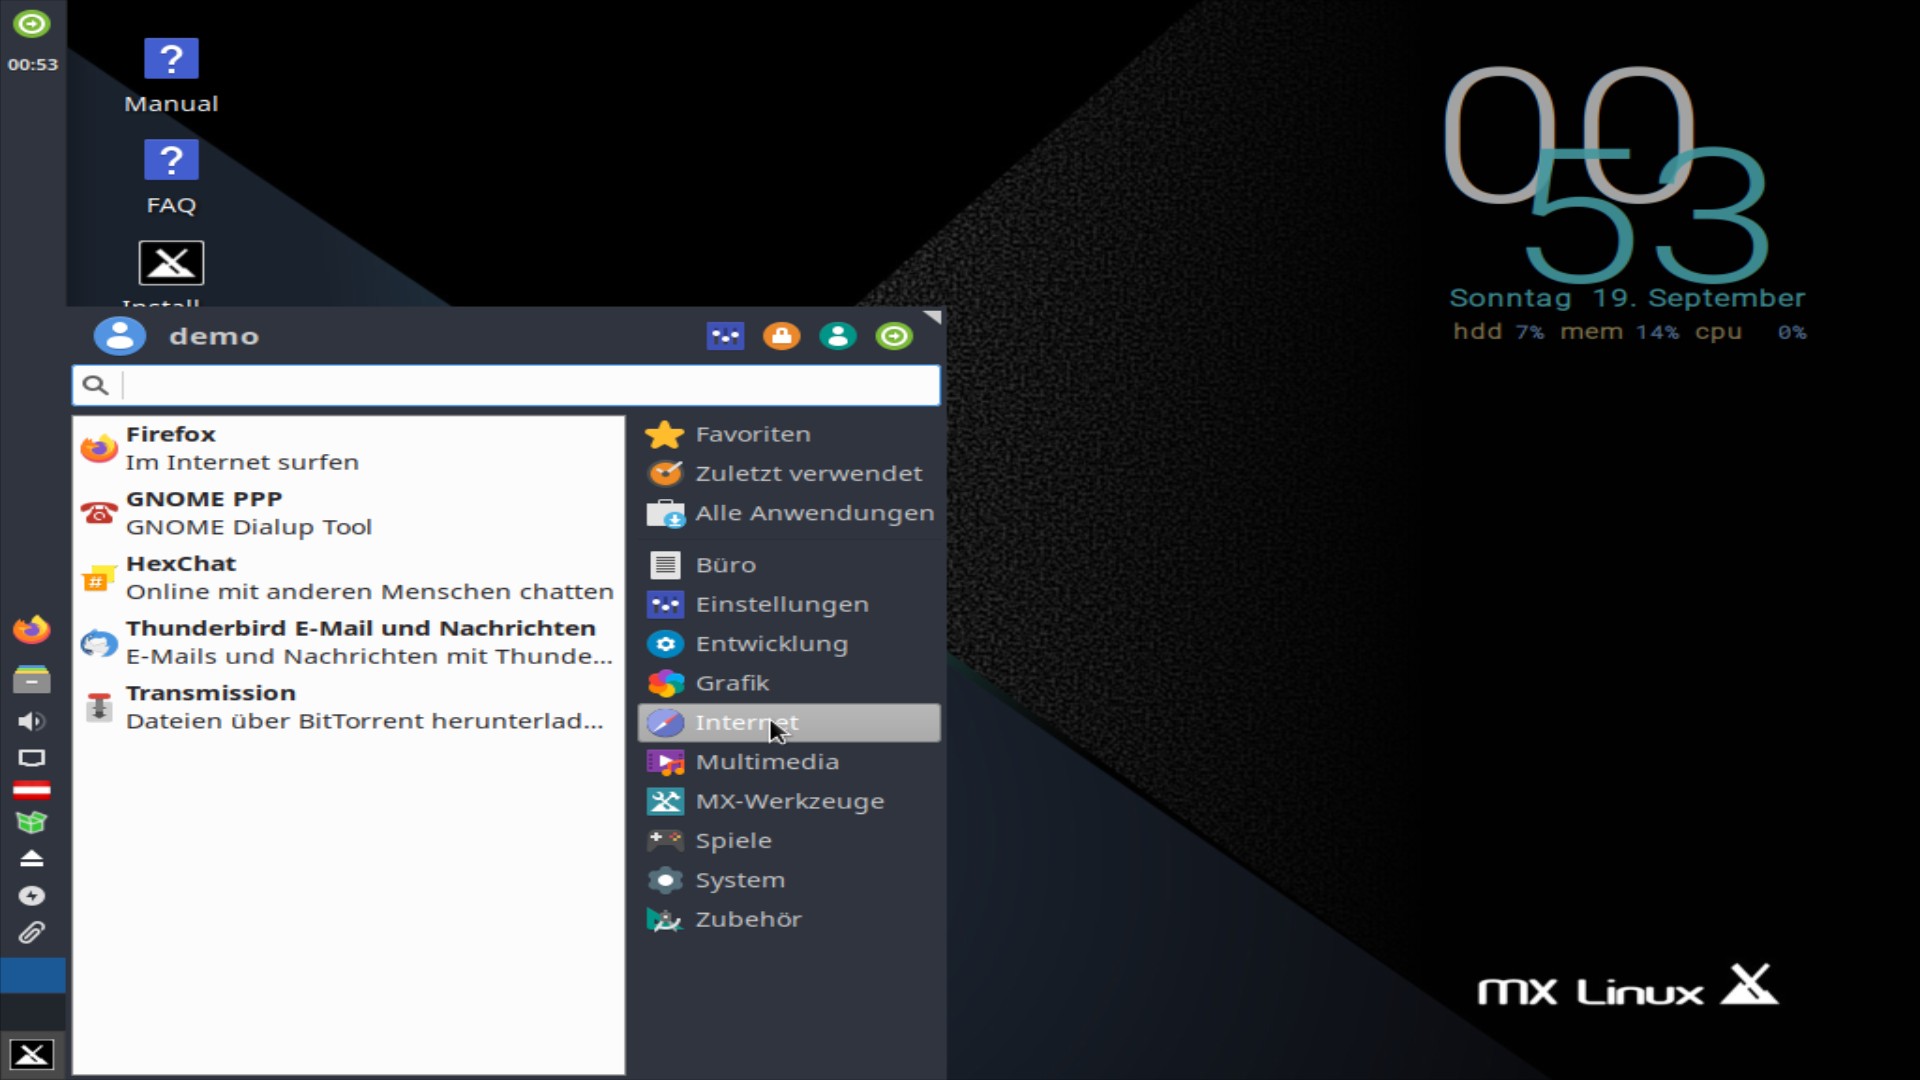Open the MX Package Installer green box icon
This screenshot has height=1080, width=1920.
point(31,821)
